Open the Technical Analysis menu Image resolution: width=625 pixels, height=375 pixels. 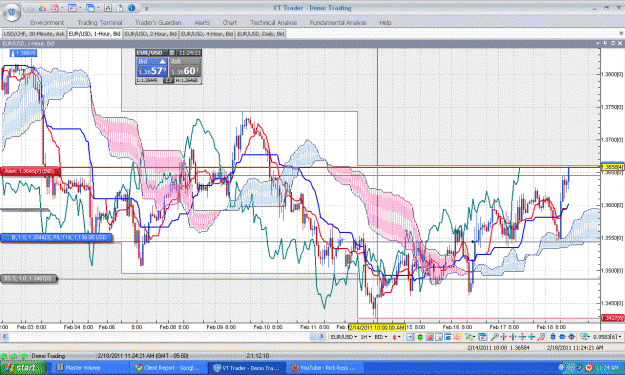[273, 23]
